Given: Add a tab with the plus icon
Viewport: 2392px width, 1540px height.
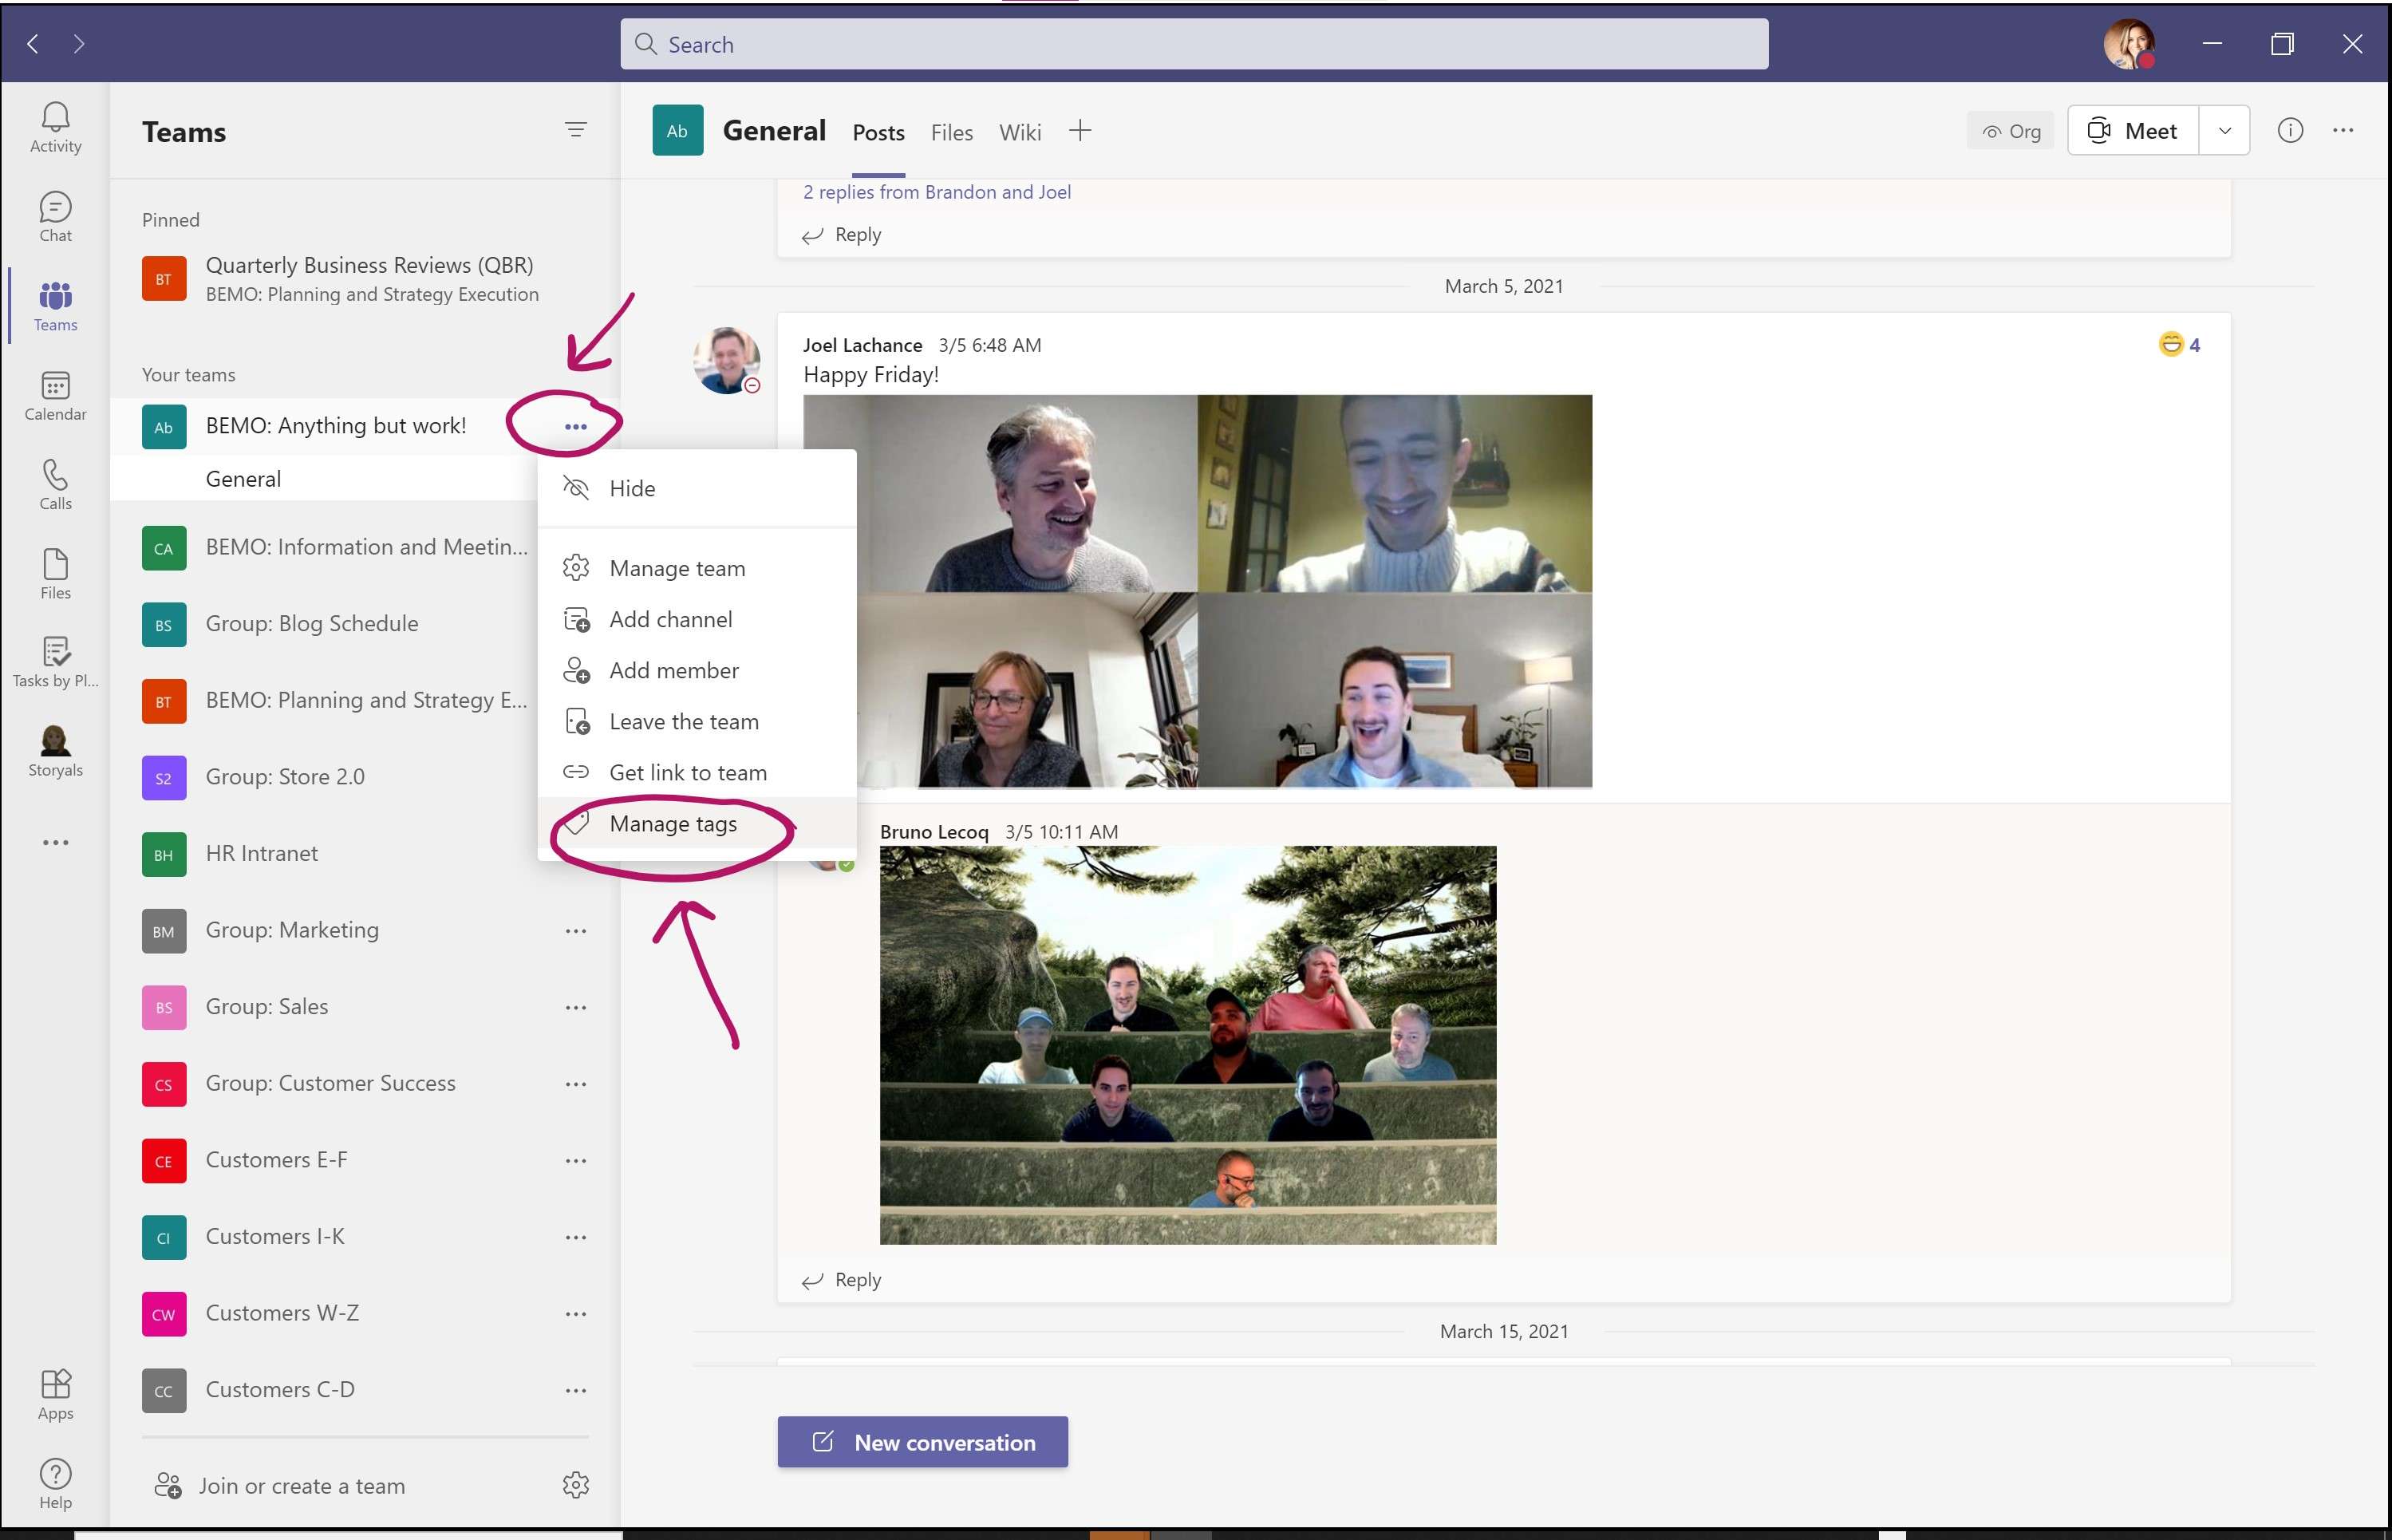Looking at the screenshot, I should coord(1080,131).
